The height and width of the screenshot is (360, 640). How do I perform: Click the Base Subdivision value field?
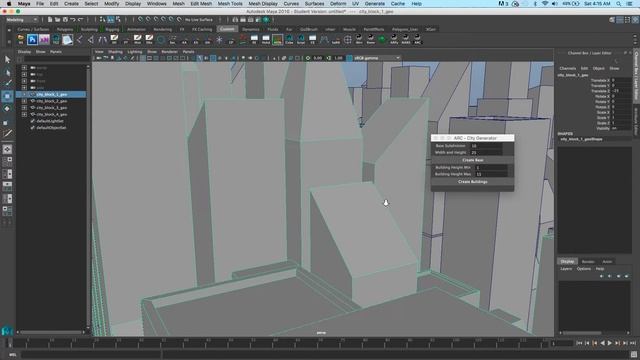[486, 146]
